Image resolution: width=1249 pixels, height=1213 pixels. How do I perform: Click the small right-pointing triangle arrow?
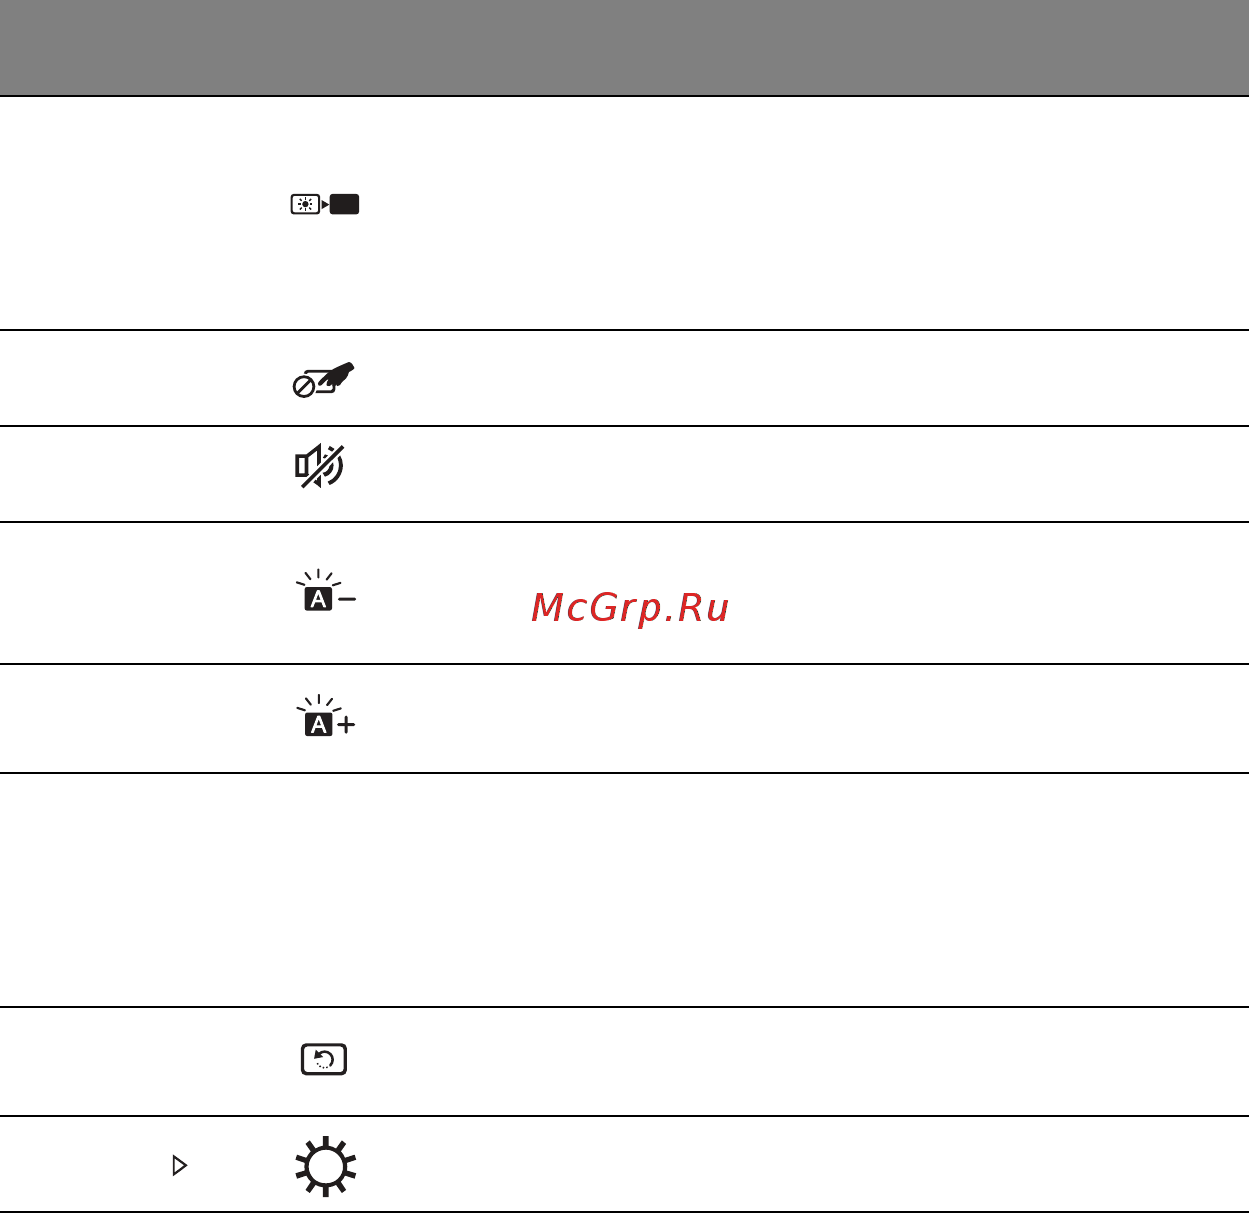point(179,1165)
